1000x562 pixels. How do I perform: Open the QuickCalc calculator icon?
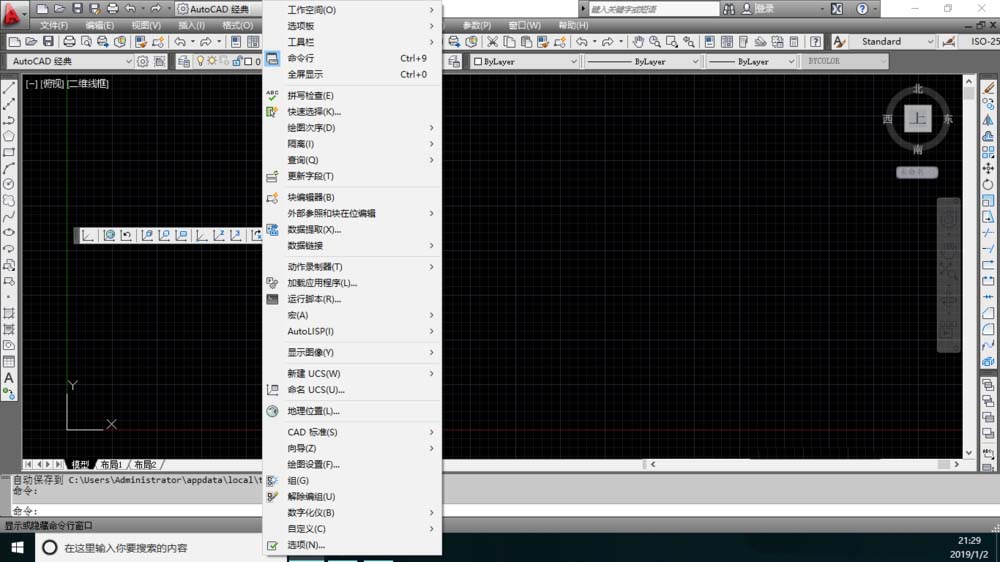click(794, 41)
